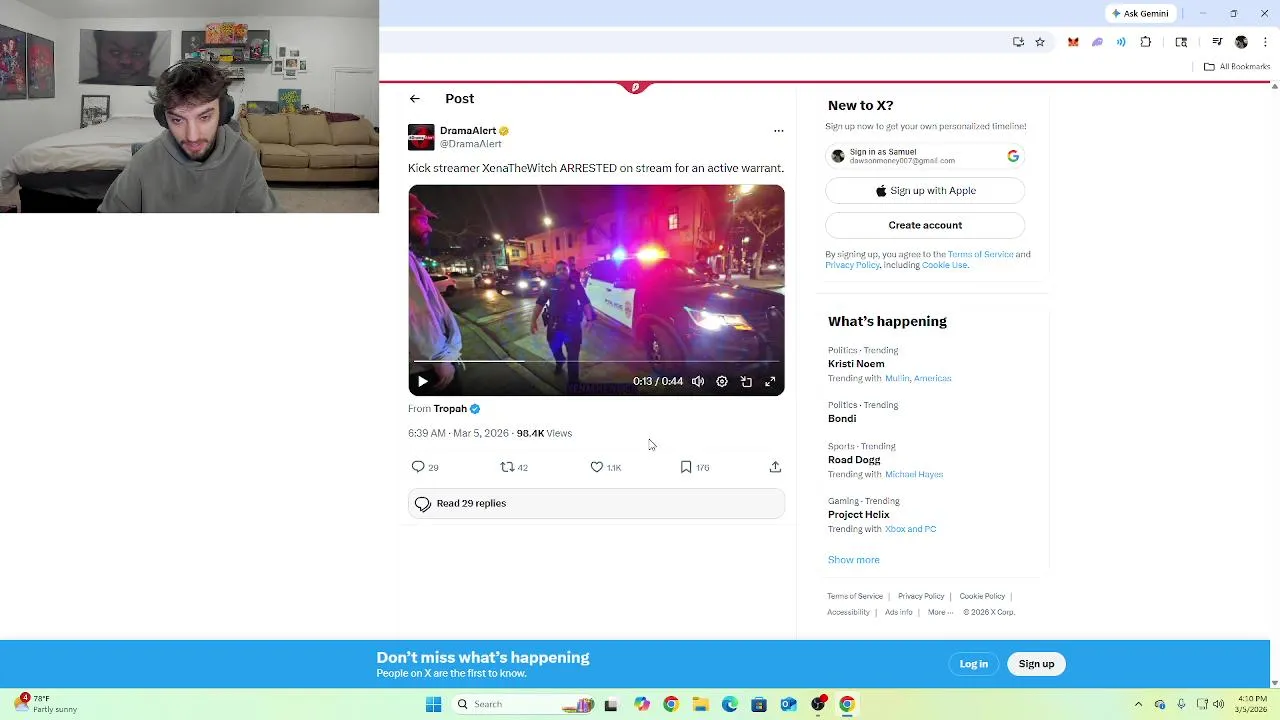The width and height of the screenshot is (1280, 720).
Task: Open footer Ads info link
Action: [x=898, y=612]
